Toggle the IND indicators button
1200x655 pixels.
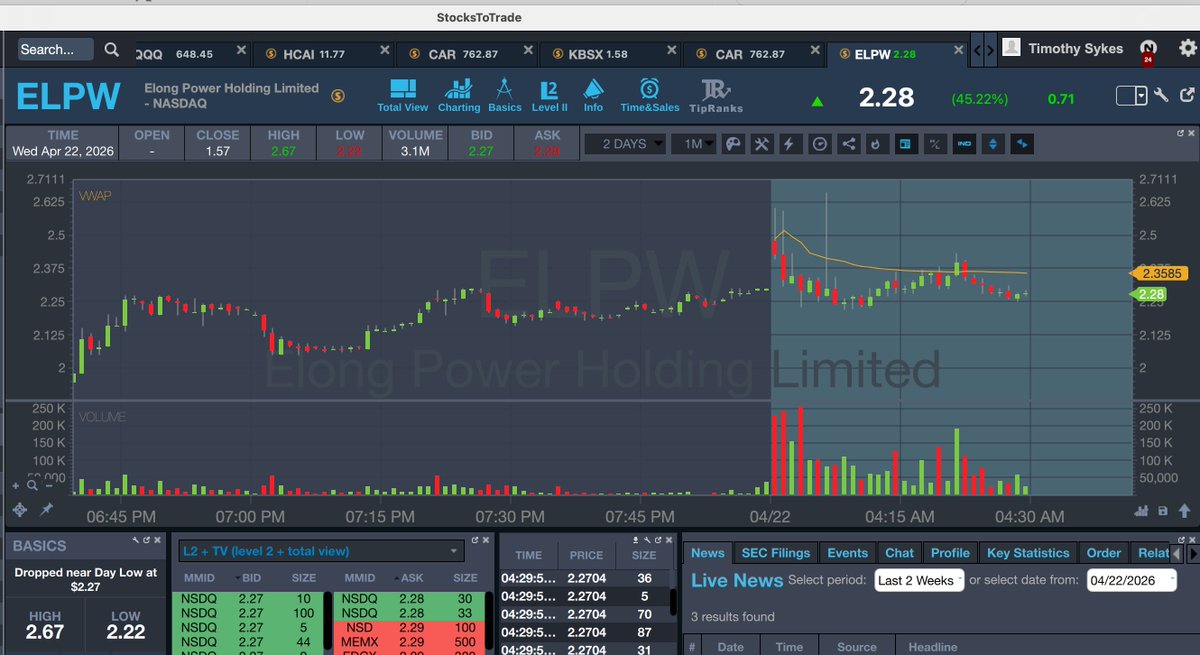(964, 144)
